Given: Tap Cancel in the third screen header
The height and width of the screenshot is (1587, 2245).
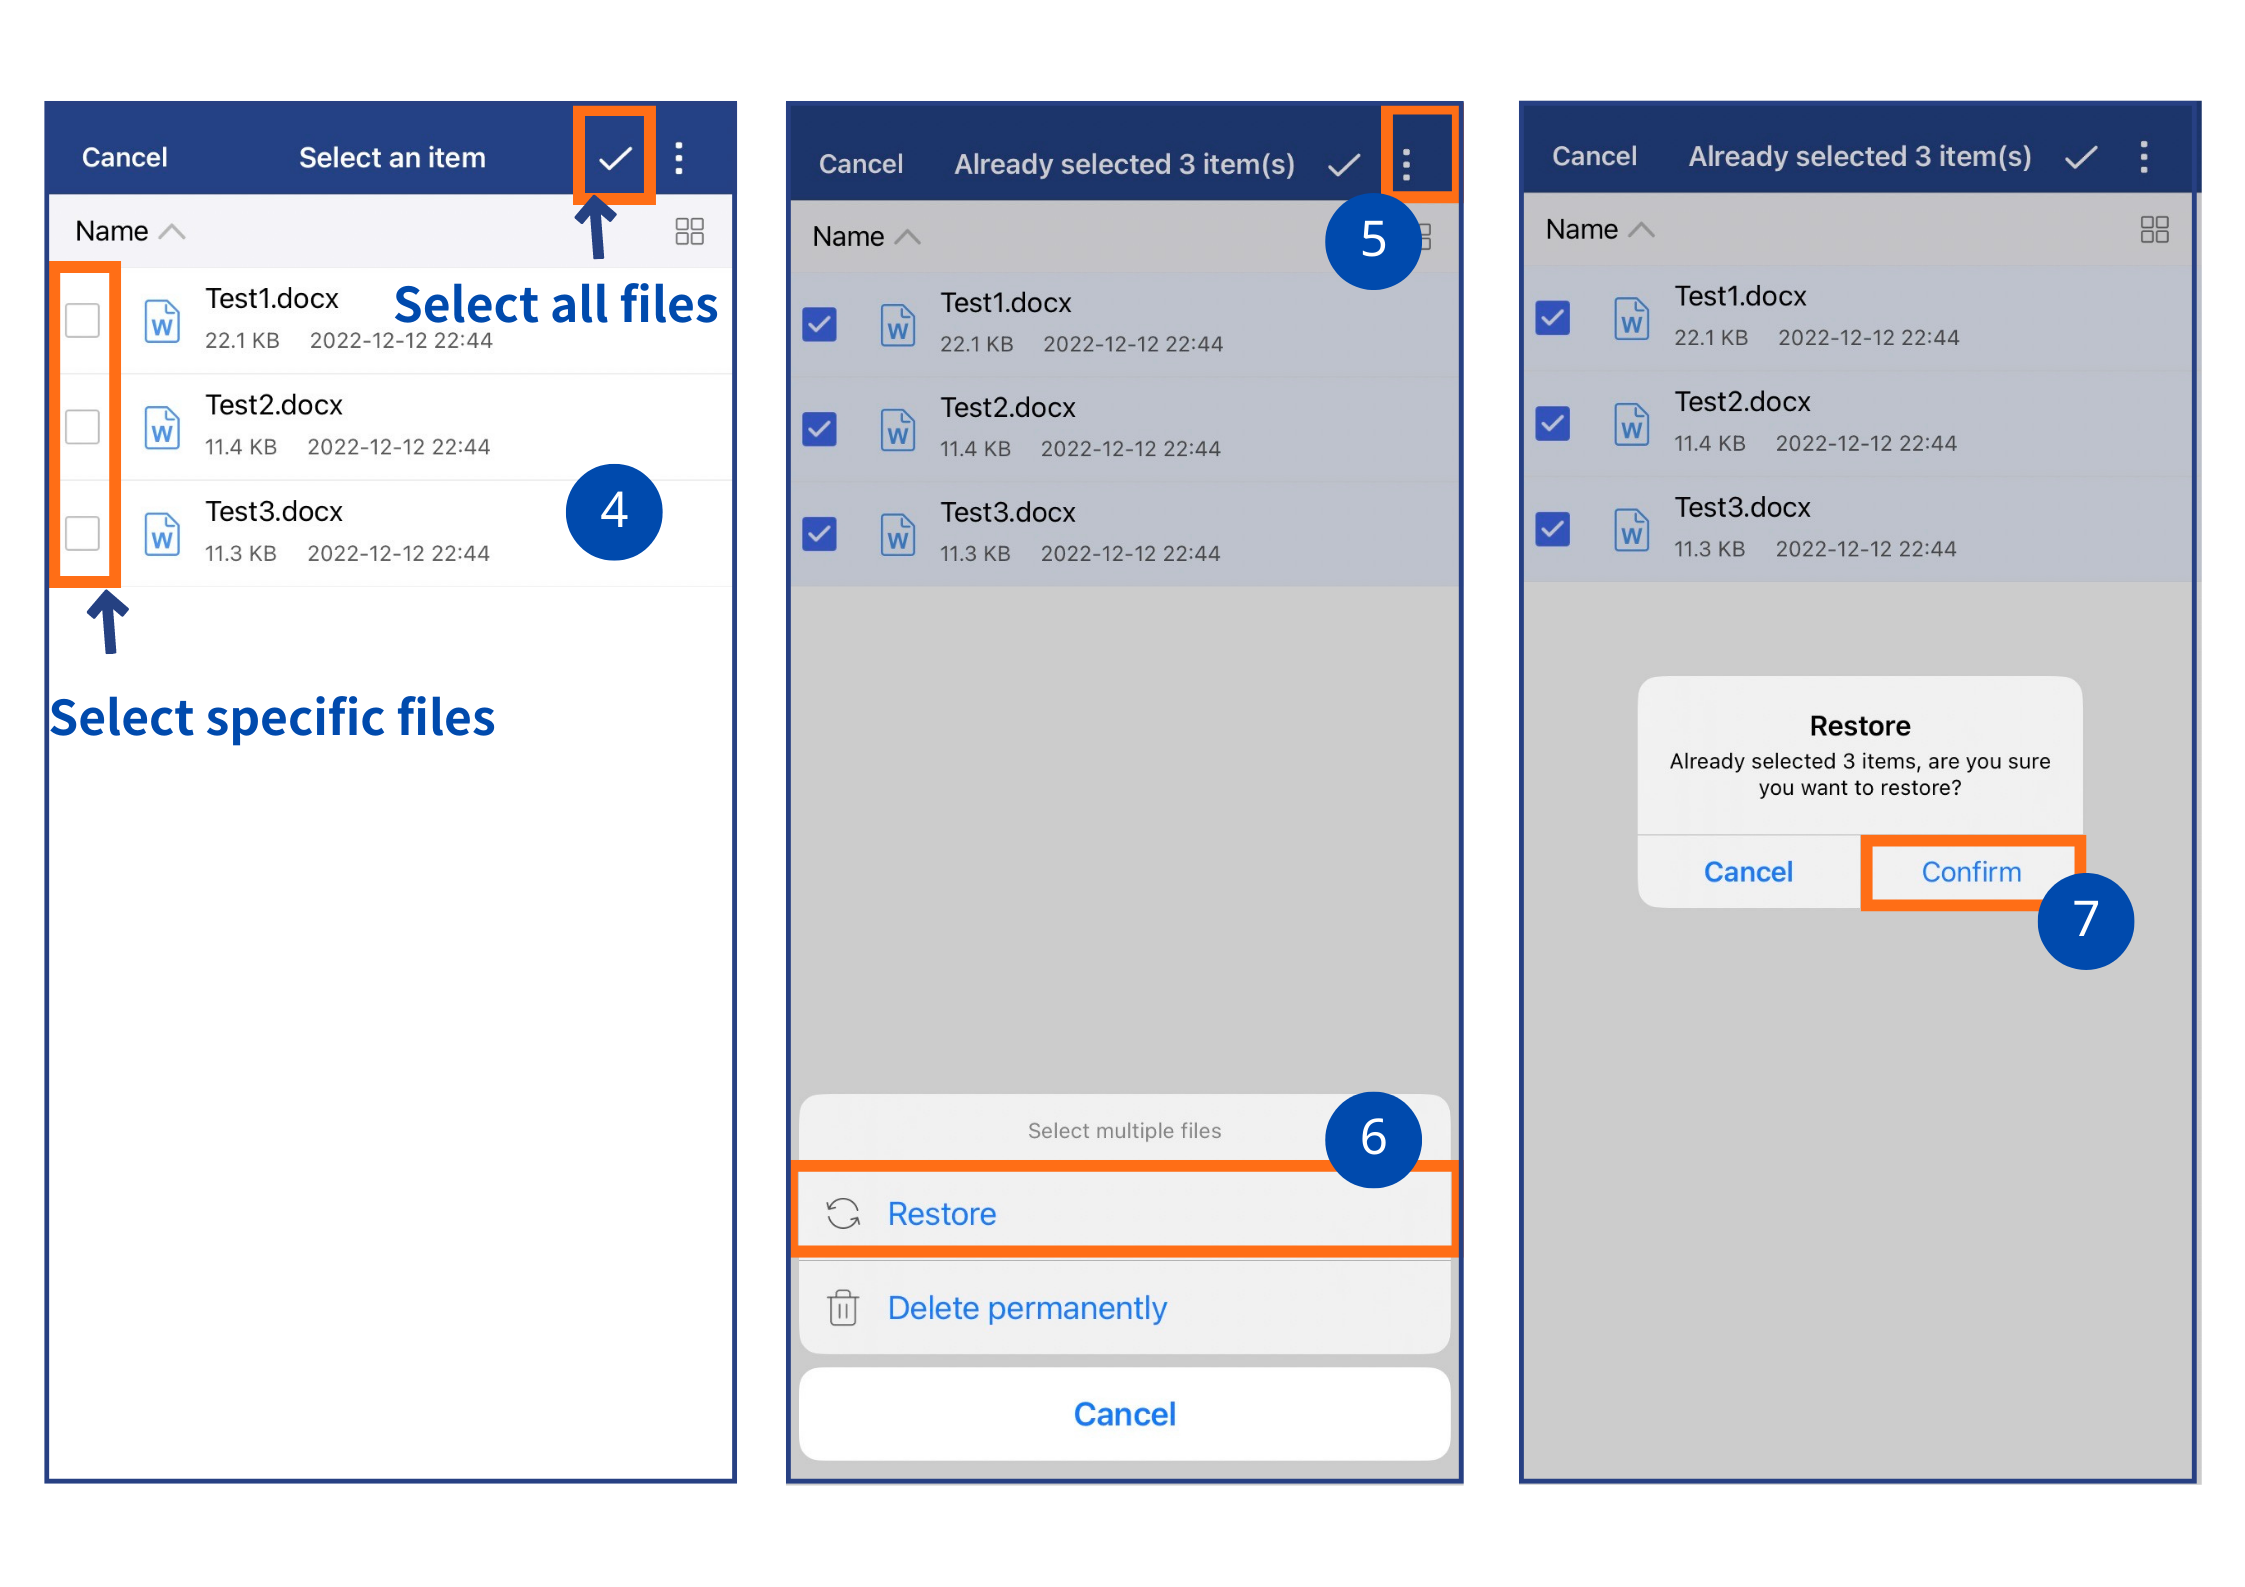Looking at the screenshot, I should click(1594, 157).
